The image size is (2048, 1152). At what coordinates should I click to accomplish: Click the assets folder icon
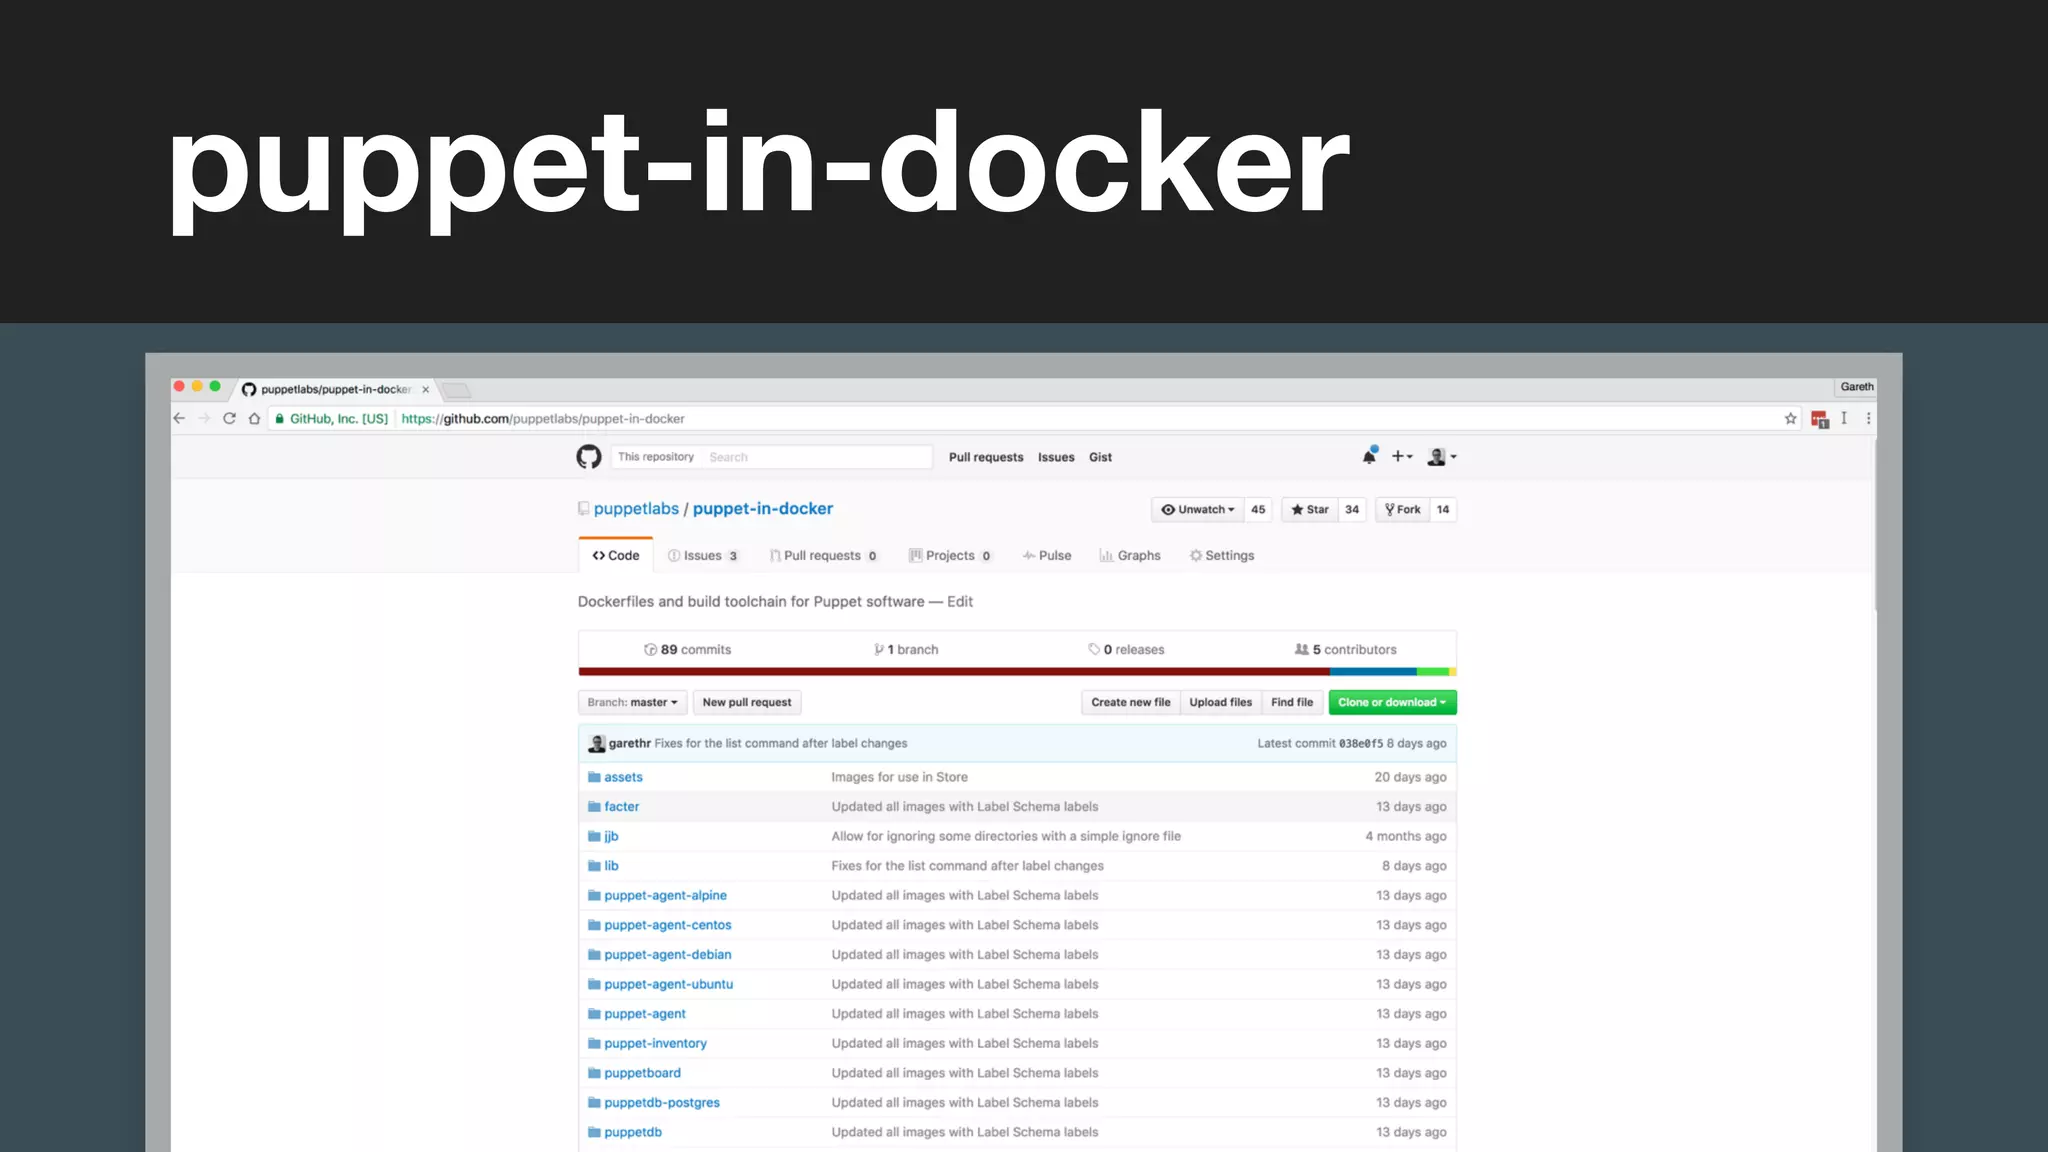594,777
